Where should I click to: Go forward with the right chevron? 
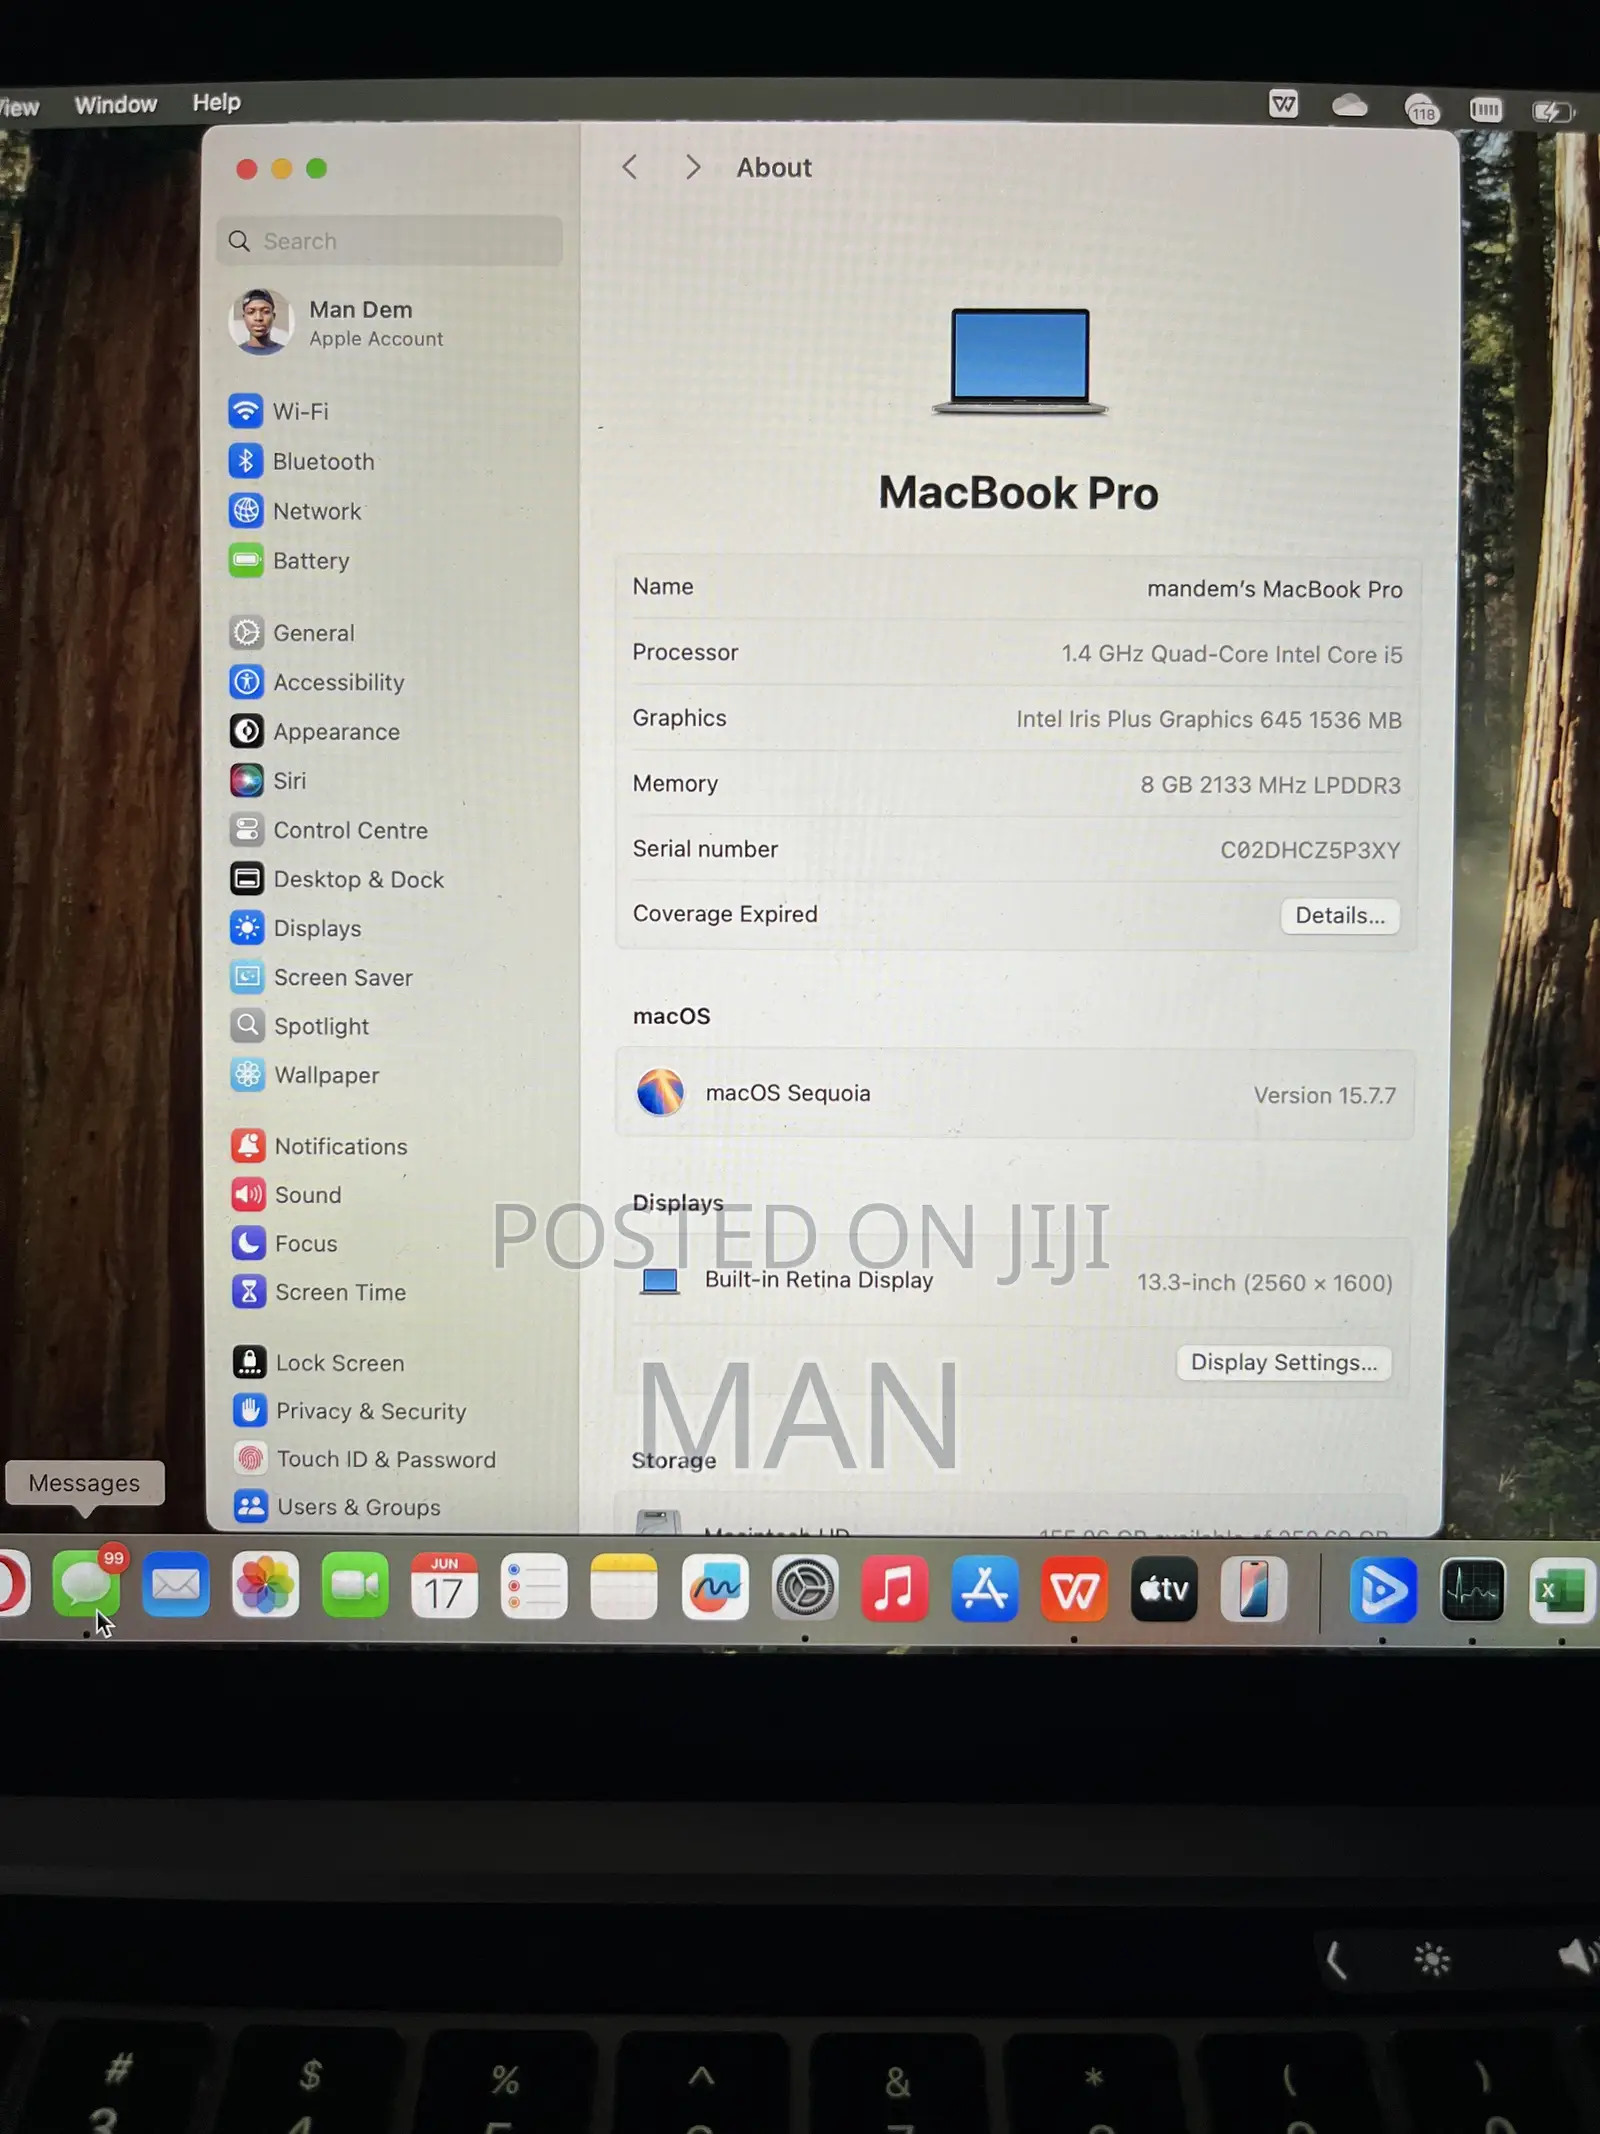(692, 167)
